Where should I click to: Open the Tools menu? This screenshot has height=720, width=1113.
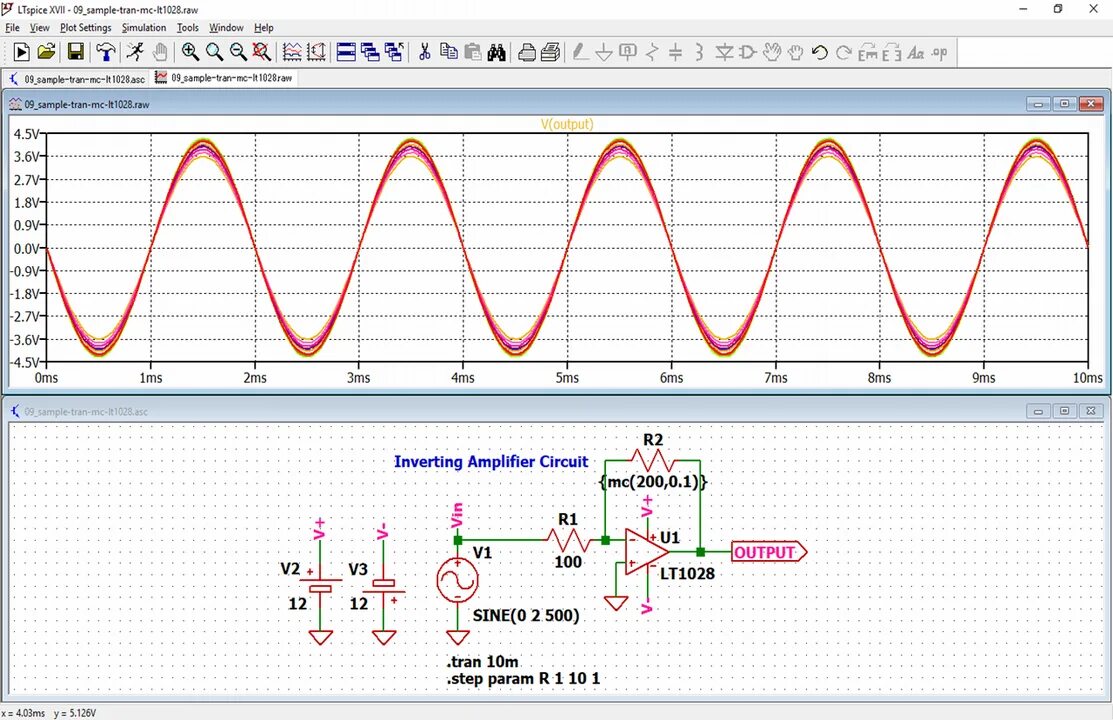coord(187,28)
